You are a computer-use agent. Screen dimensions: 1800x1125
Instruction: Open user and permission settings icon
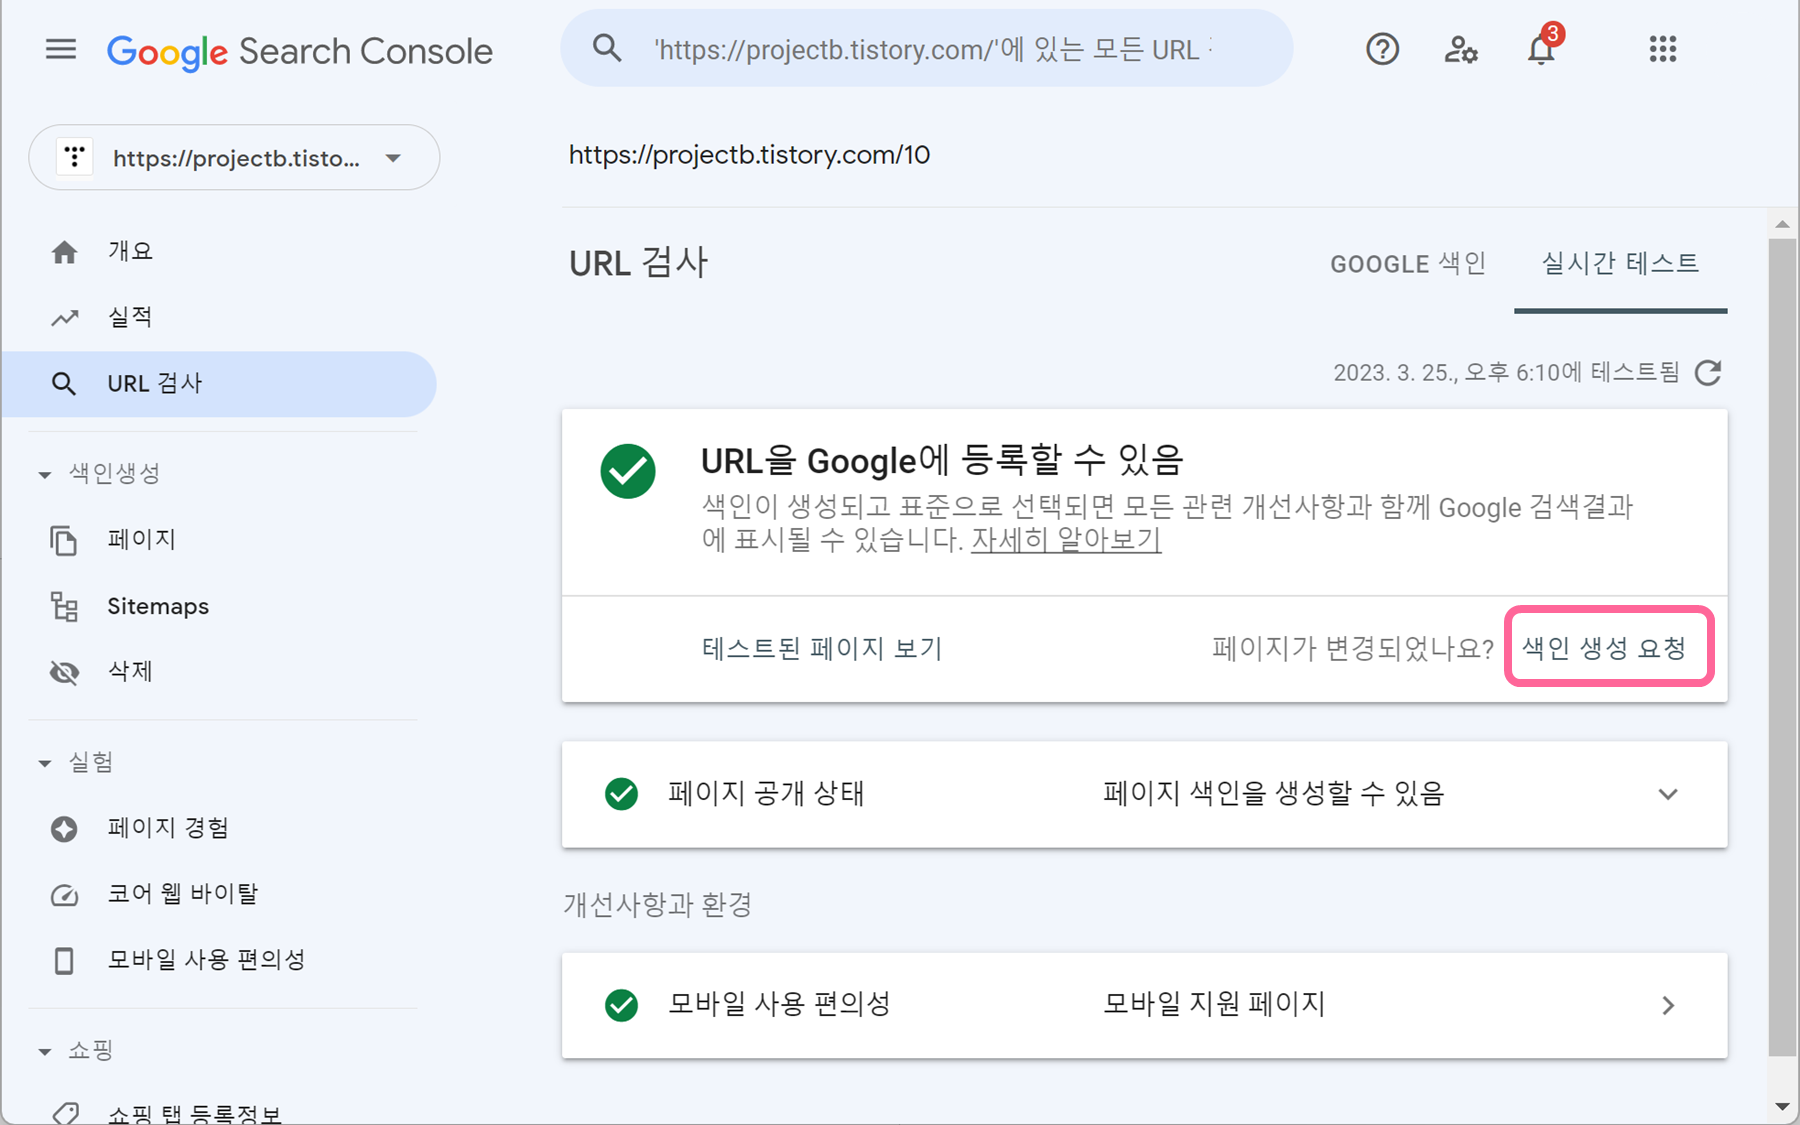[x=1461, y=49]
